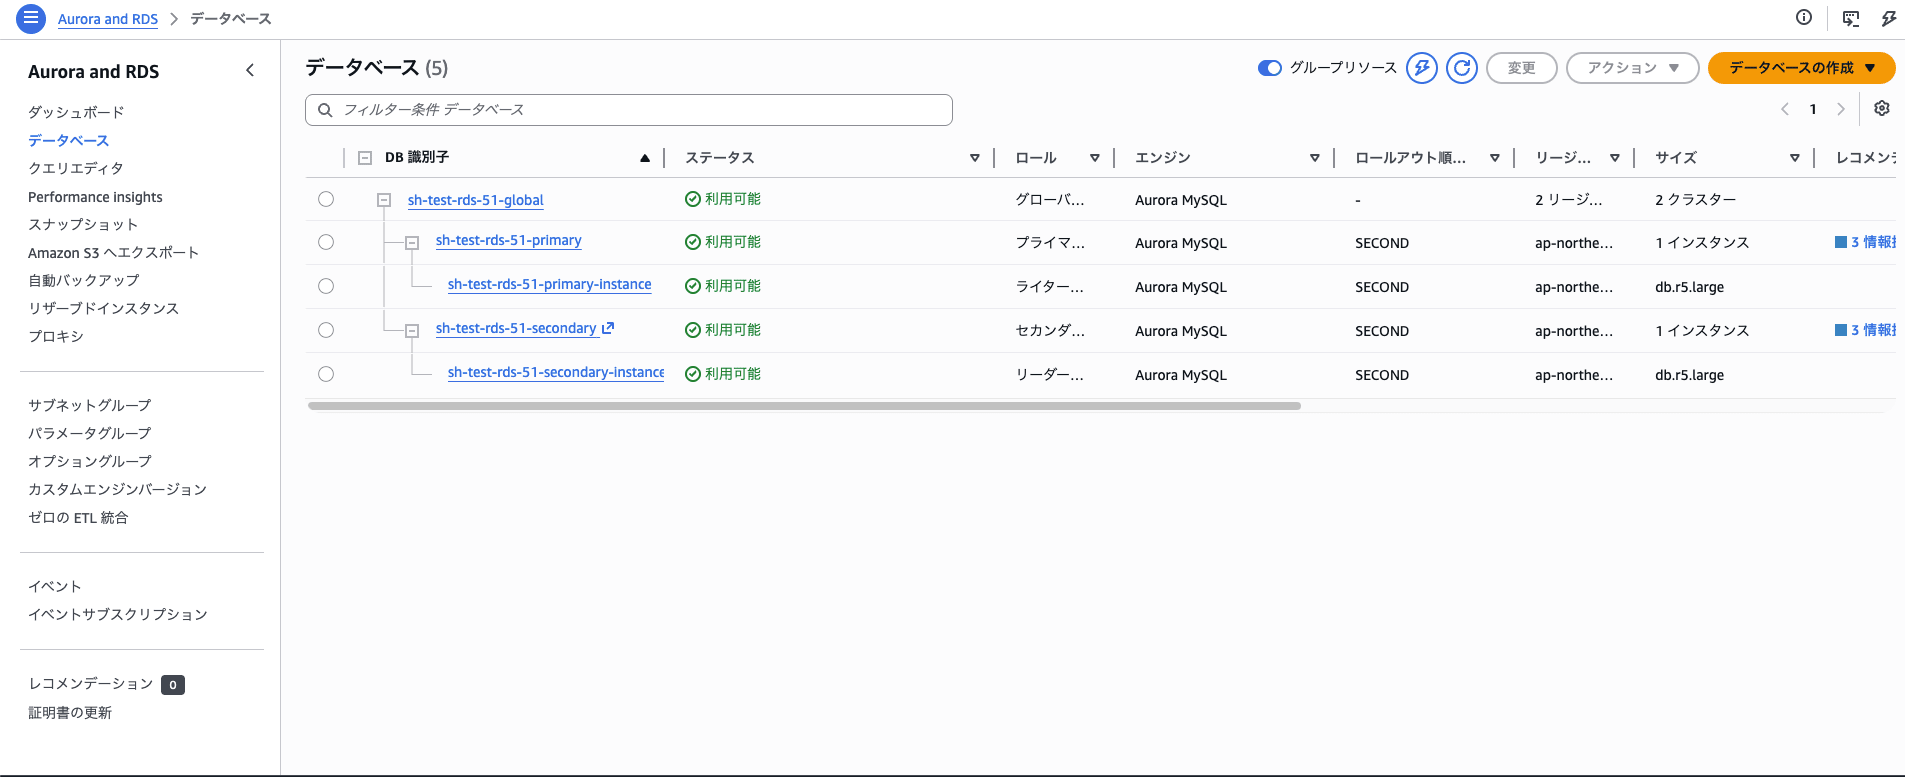
Task: Open Parameter groups in sidebar
Action: tap(90, 433)
